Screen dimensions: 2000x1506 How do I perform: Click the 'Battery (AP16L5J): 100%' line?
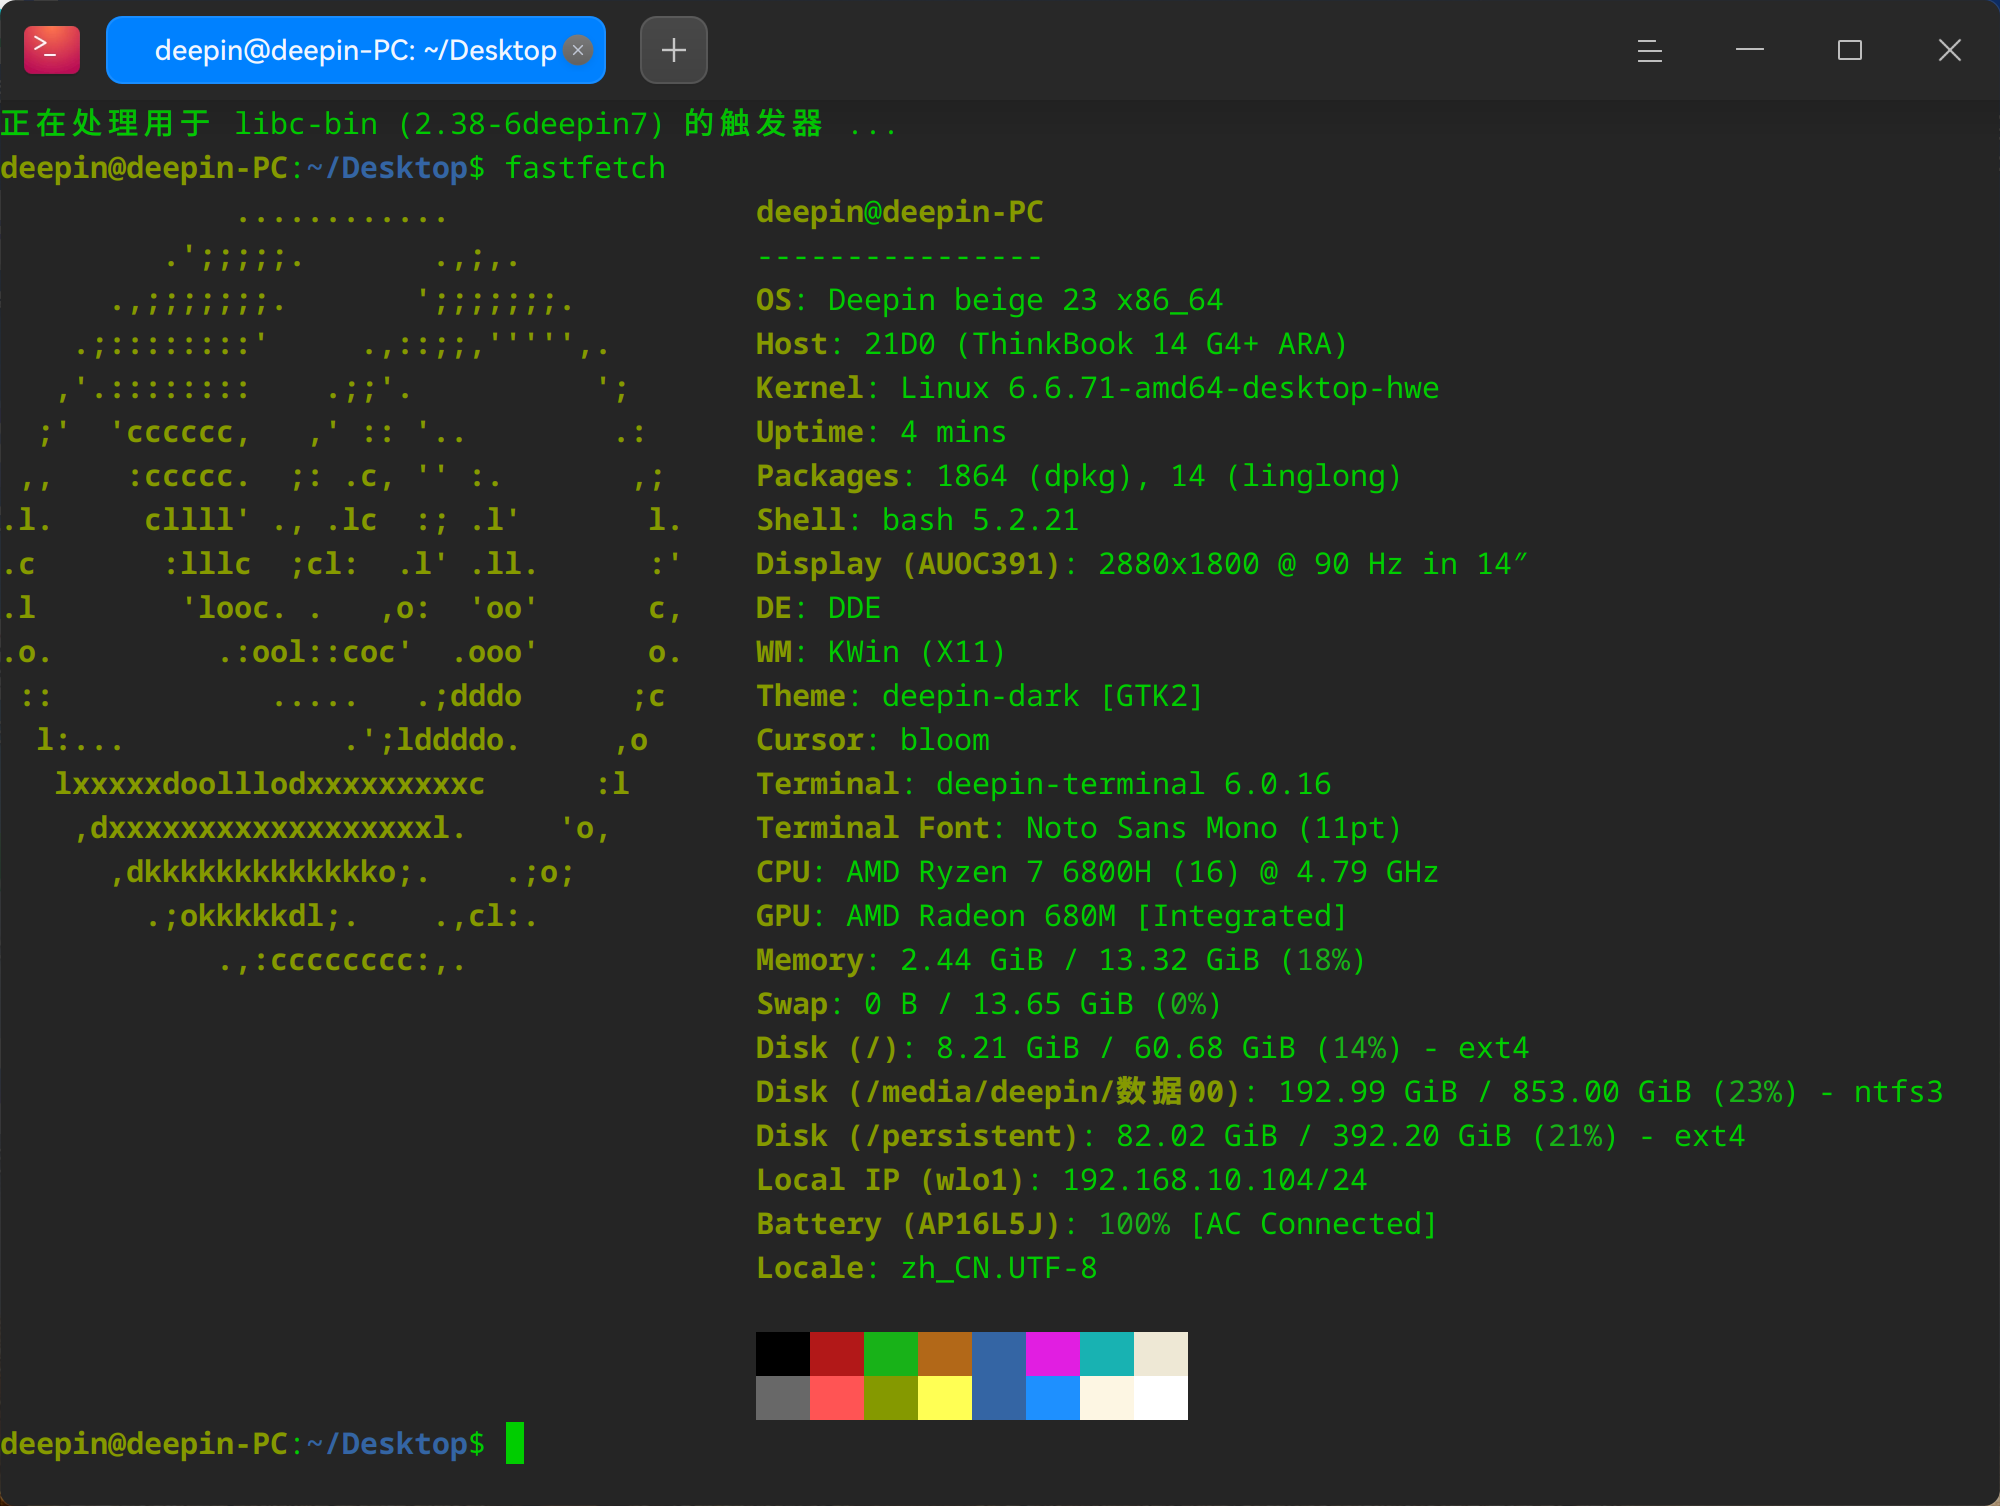point(1097,1224)
